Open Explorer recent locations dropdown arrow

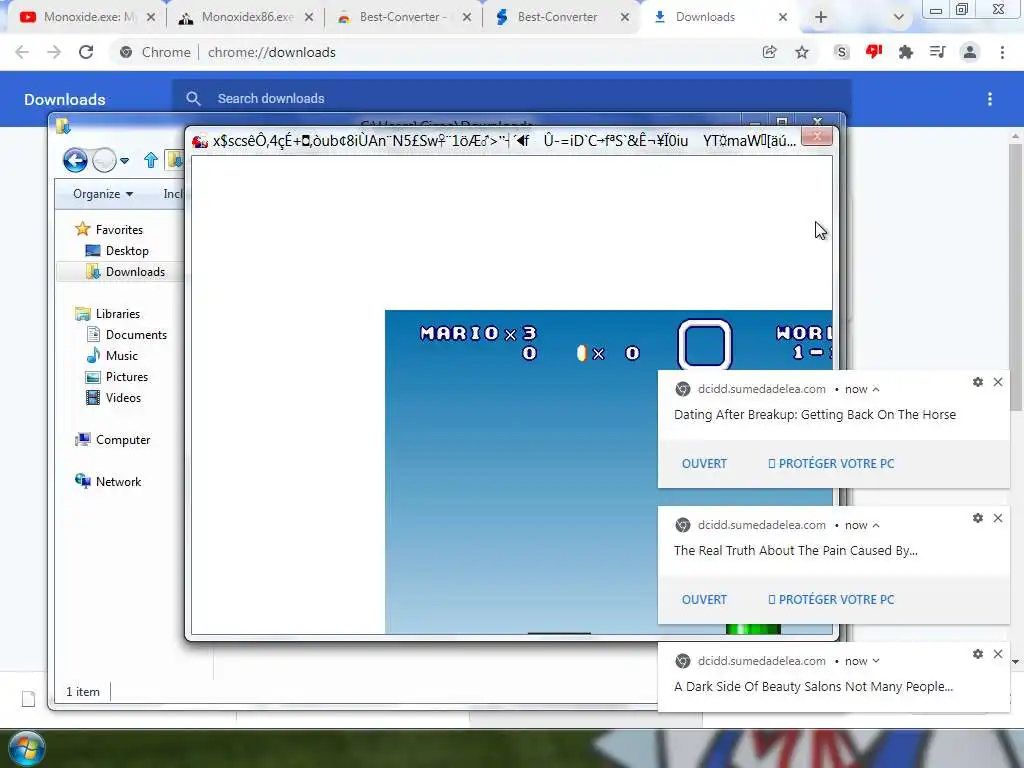tap(125, 161)
